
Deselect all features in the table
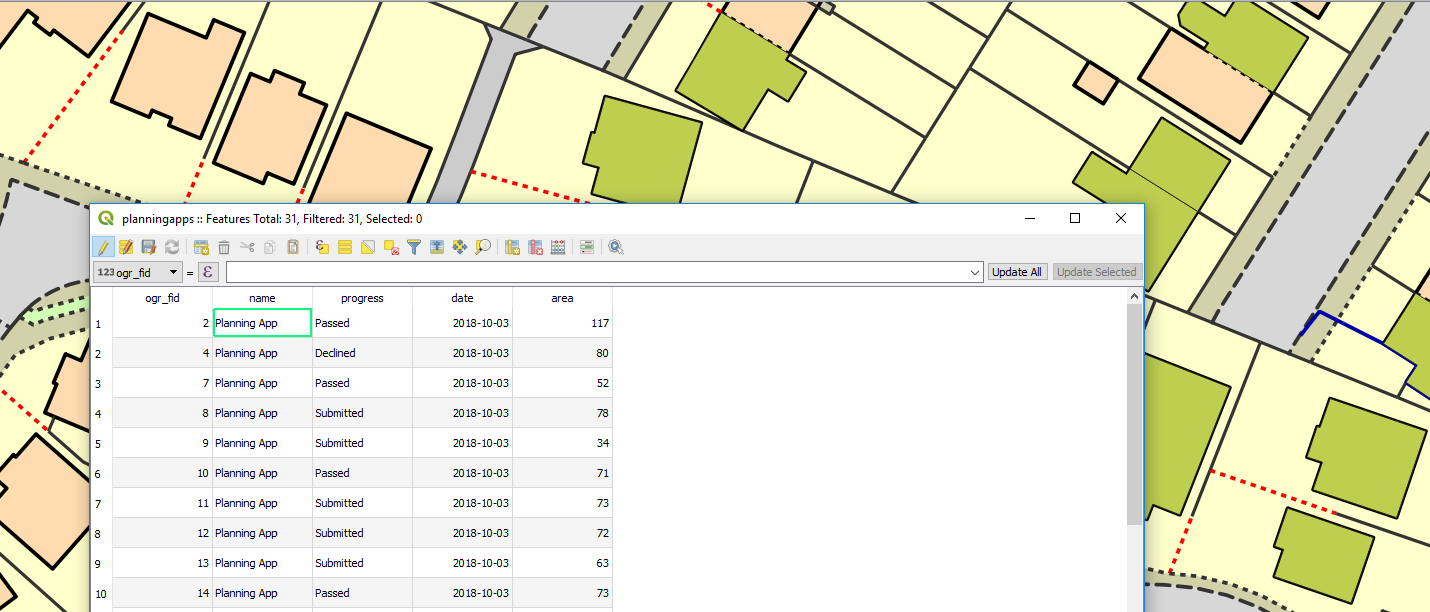(390, 247)
